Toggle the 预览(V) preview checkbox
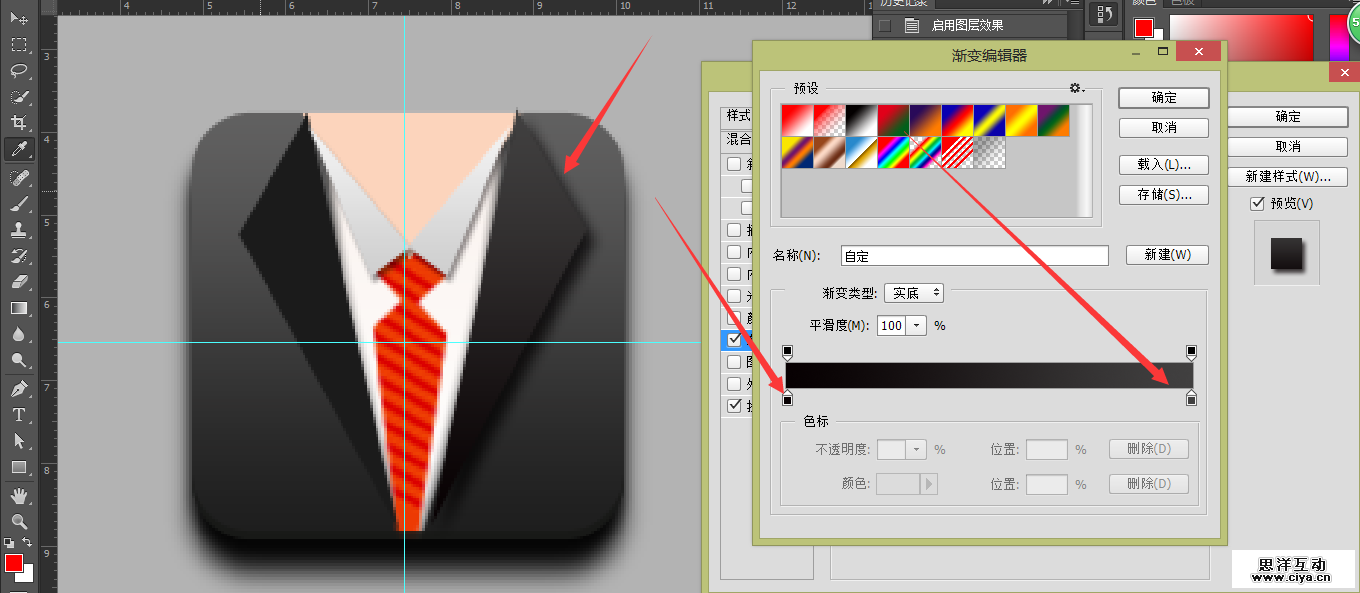The image size is (1360, 593). pos(1258,203)
